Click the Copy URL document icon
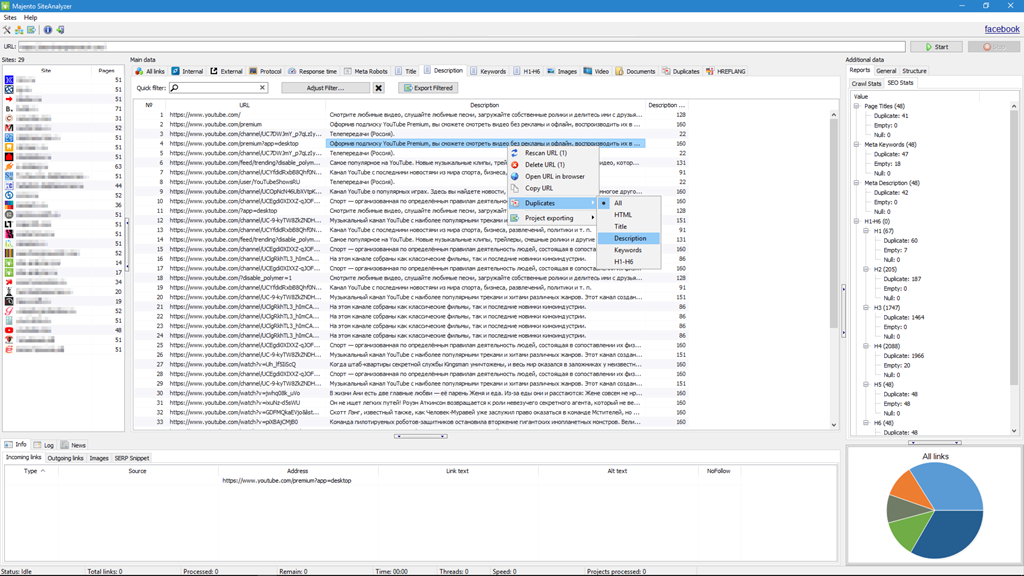 [515, 188]
